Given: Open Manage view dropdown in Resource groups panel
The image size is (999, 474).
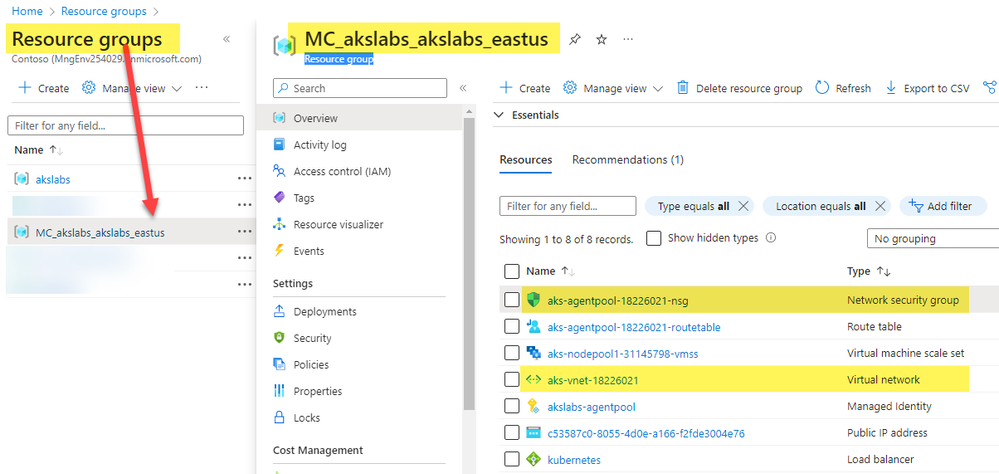Looking at the screenshot, I should (132, 88).
